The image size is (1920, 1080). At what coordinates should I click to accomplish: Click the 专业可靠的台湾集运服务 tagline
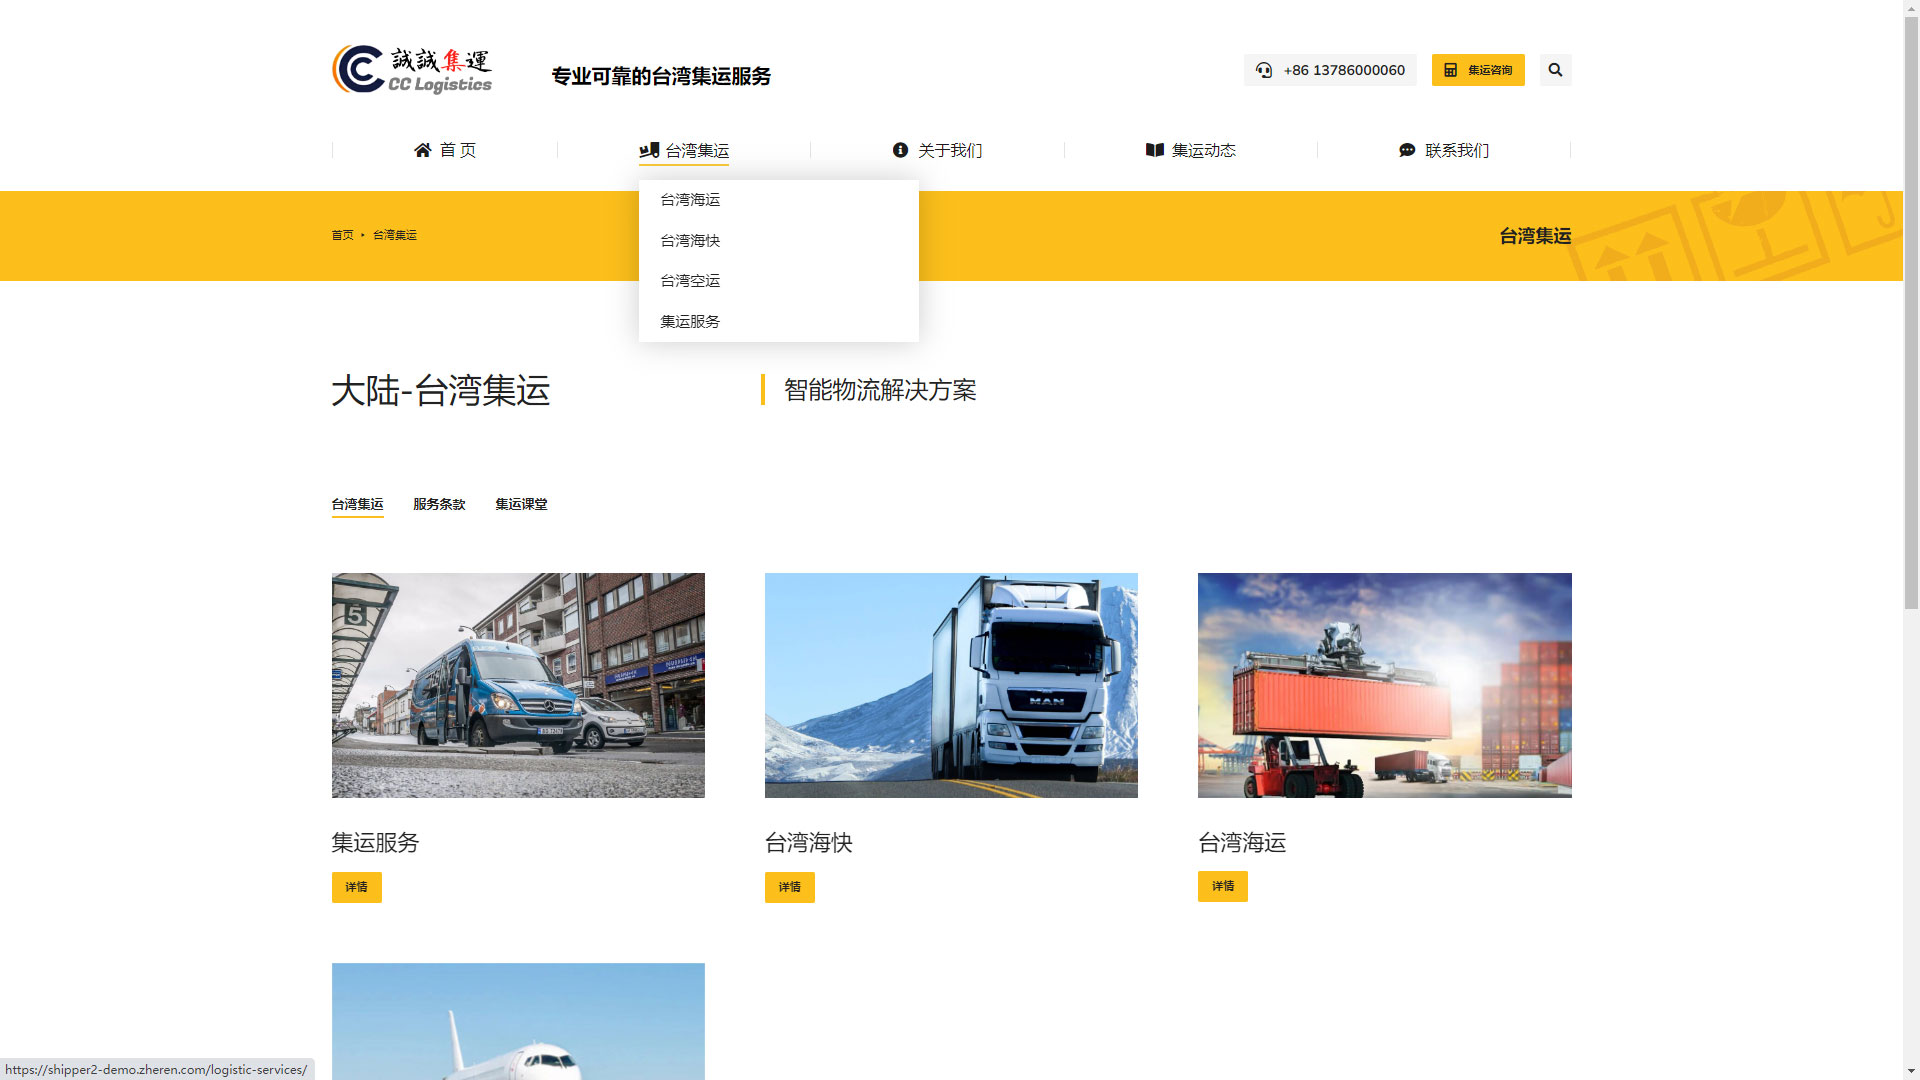pyautogui.click(x=661, y=76)
